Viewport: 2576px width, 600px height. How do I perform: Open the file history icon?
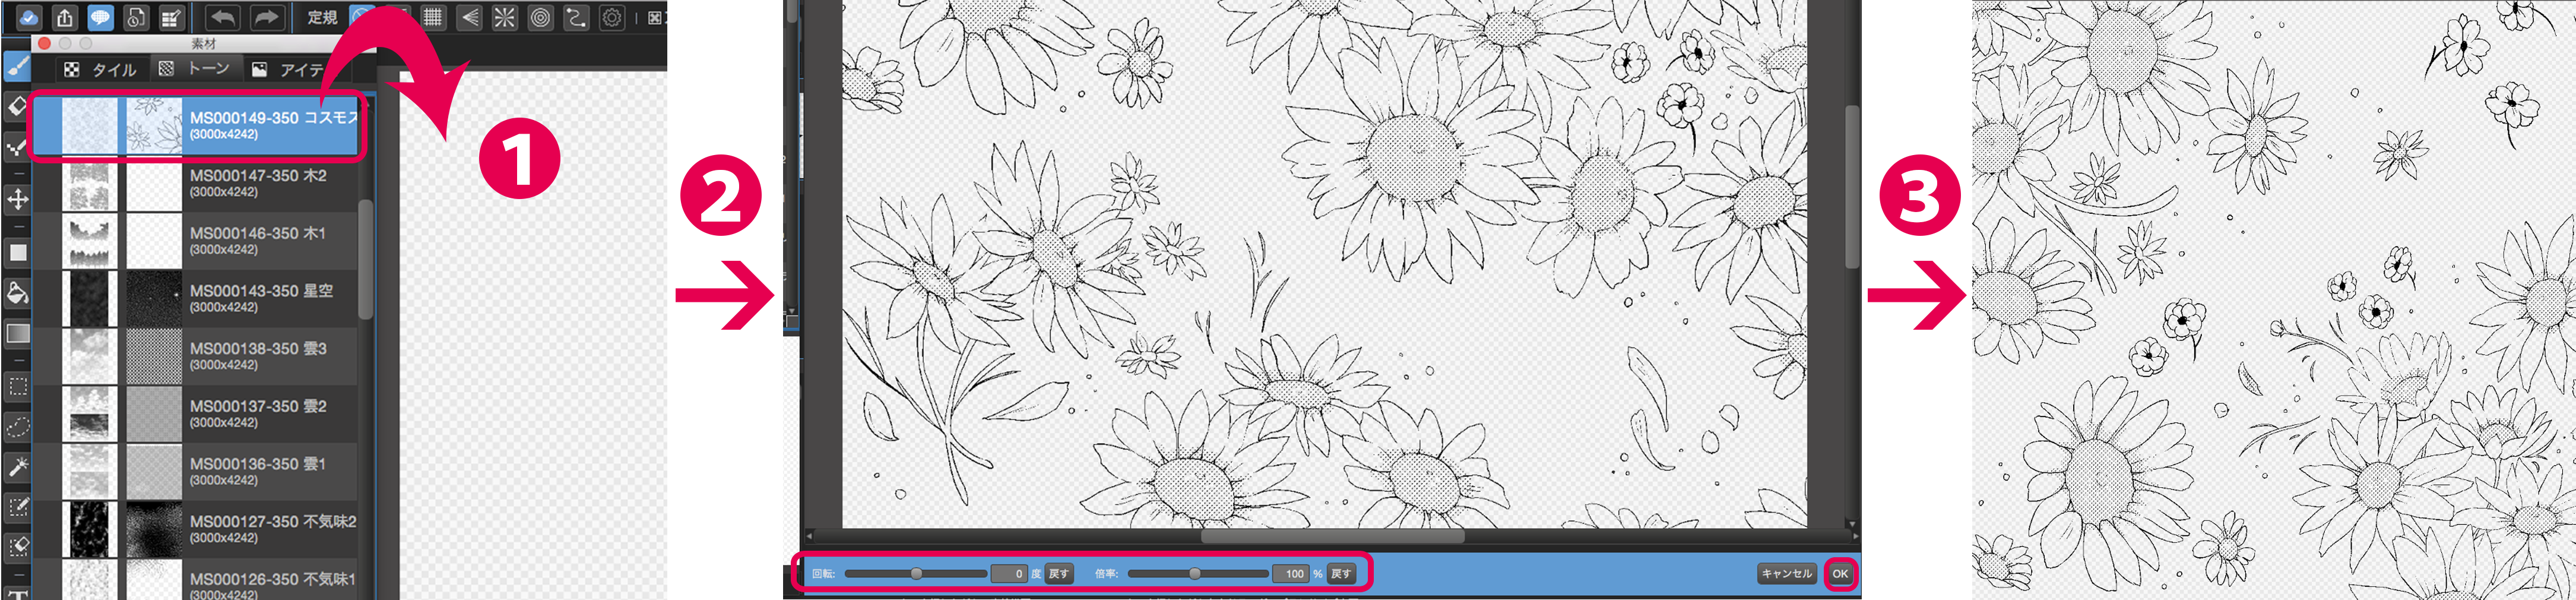(x=136, y=17)
